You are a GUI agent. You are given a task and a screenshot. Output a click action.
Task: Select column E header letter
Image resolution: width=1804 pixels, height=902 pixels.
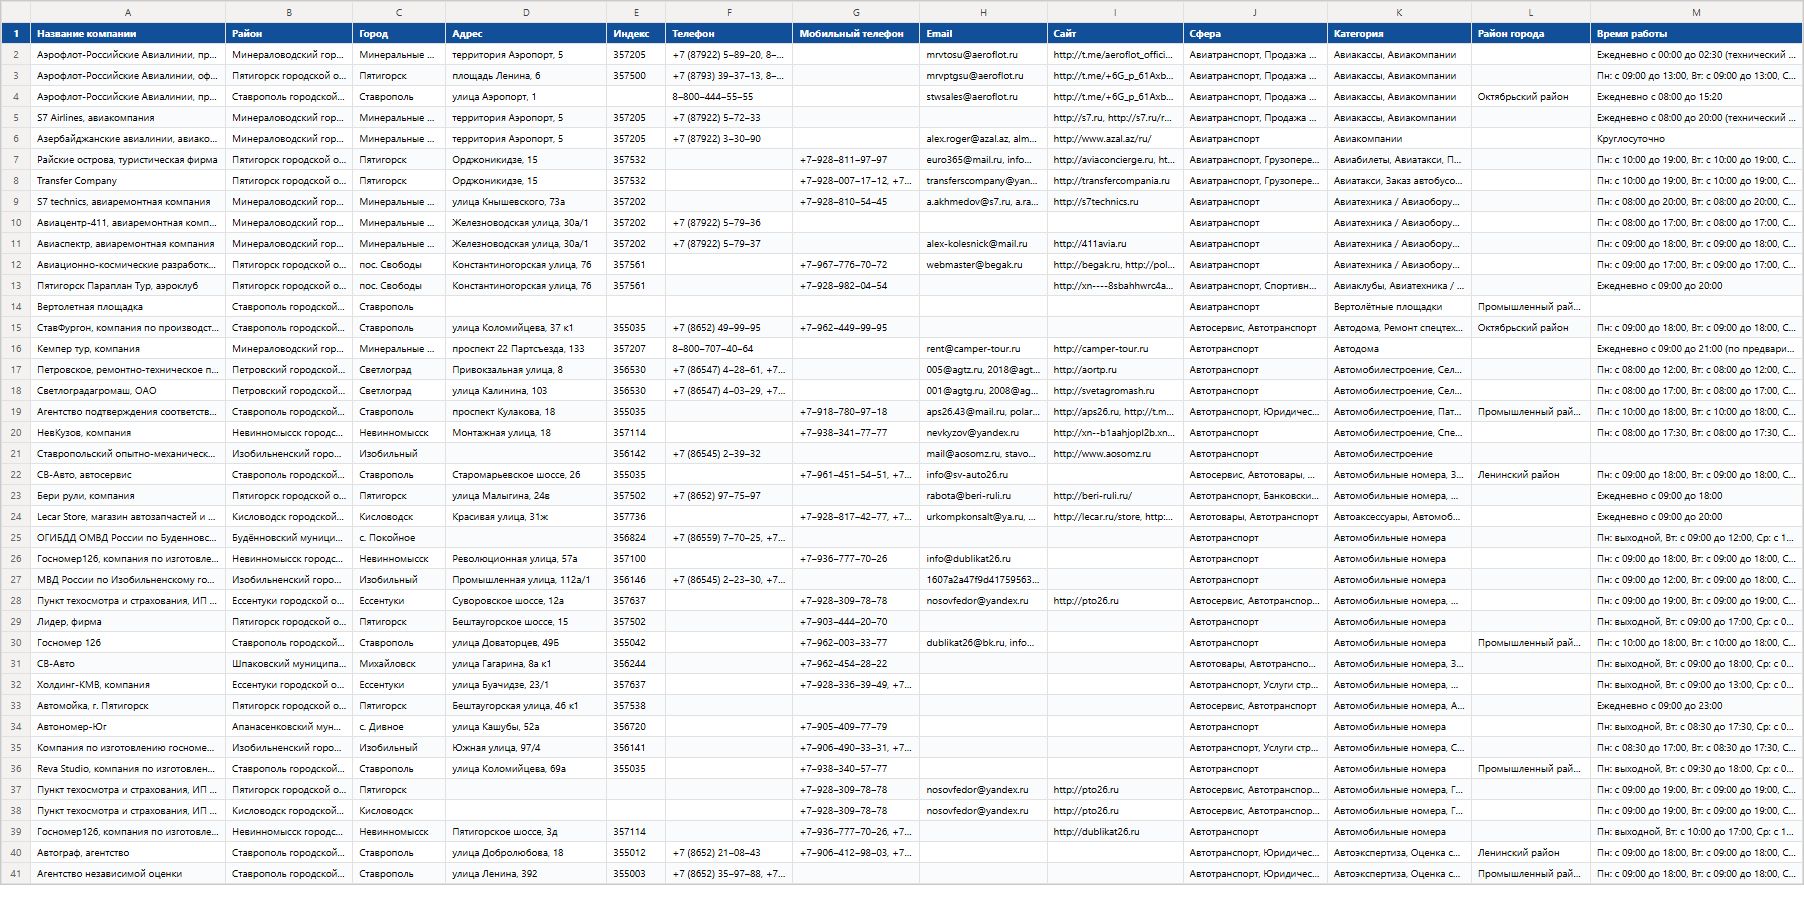(636, 12)
